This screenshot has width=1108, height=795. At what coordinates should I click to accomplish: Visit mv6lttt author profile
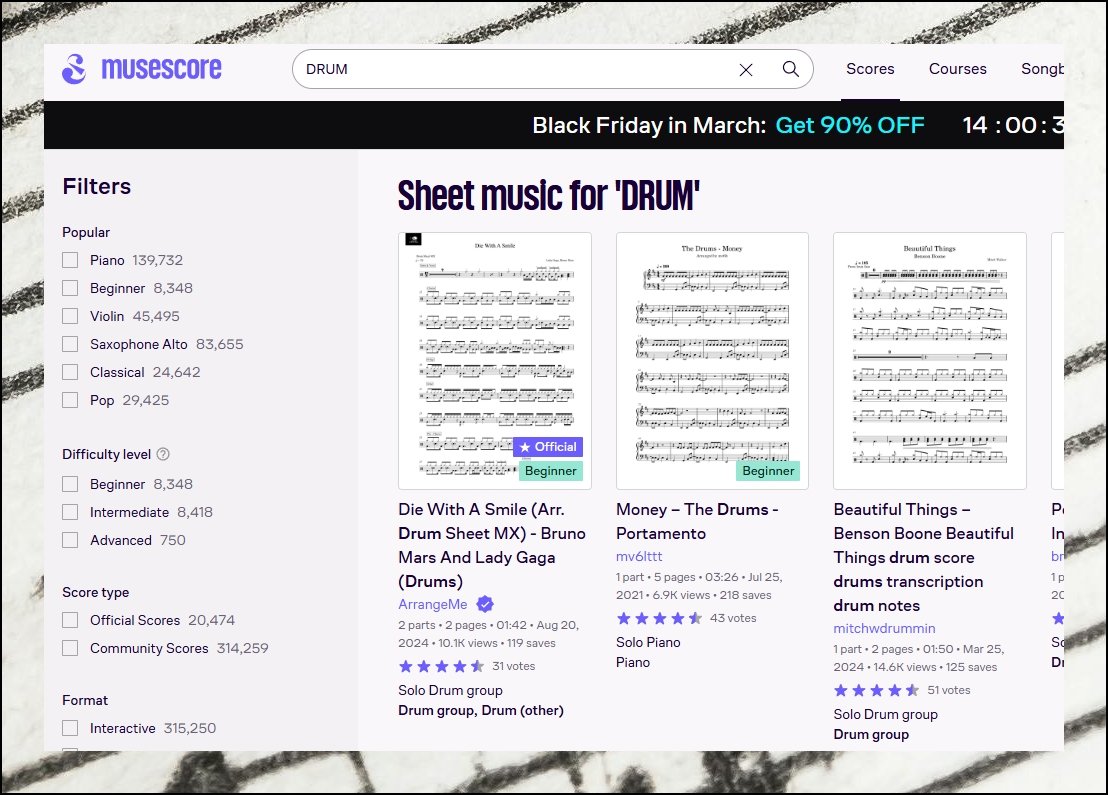(x=639, y=556)
